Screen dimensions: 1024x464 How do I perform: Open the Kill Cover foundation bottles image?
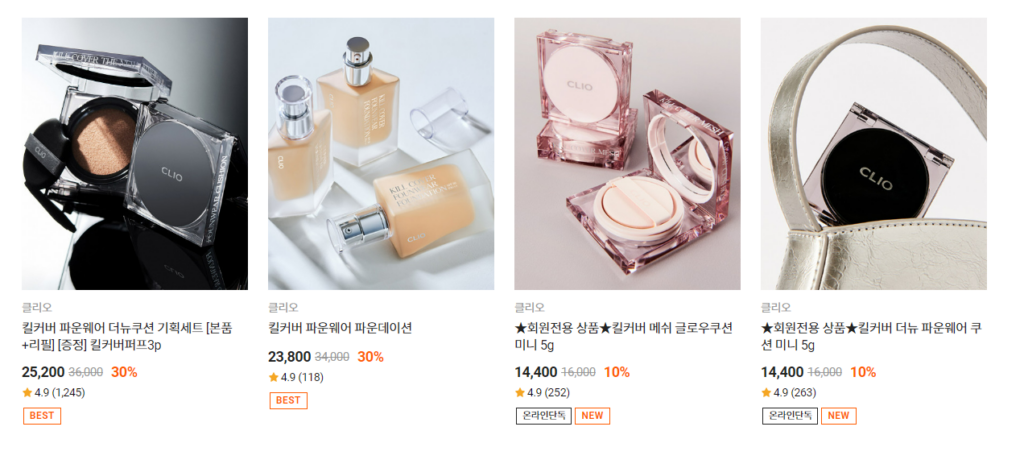[381, 154]
